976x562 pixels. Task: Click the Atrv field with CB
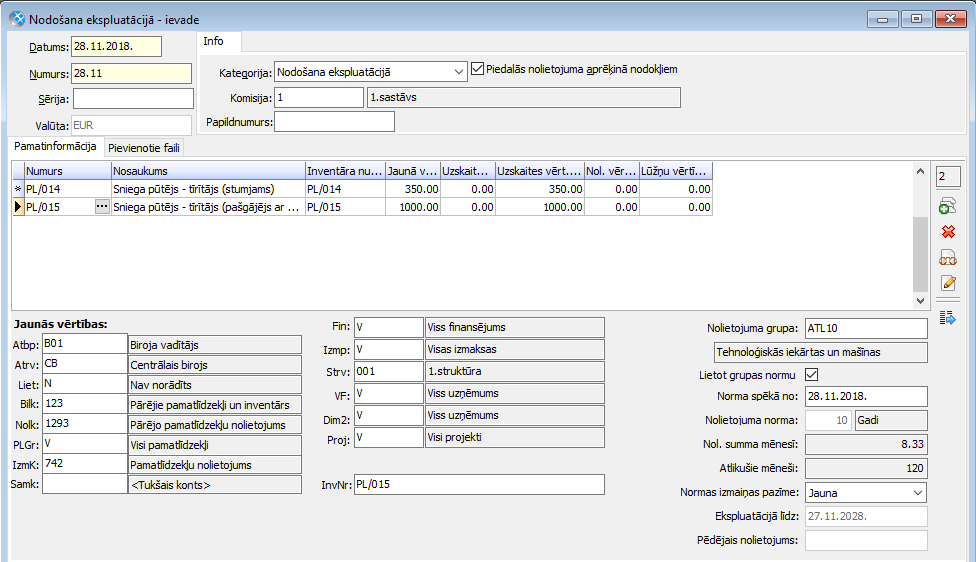tap(85, 364)
